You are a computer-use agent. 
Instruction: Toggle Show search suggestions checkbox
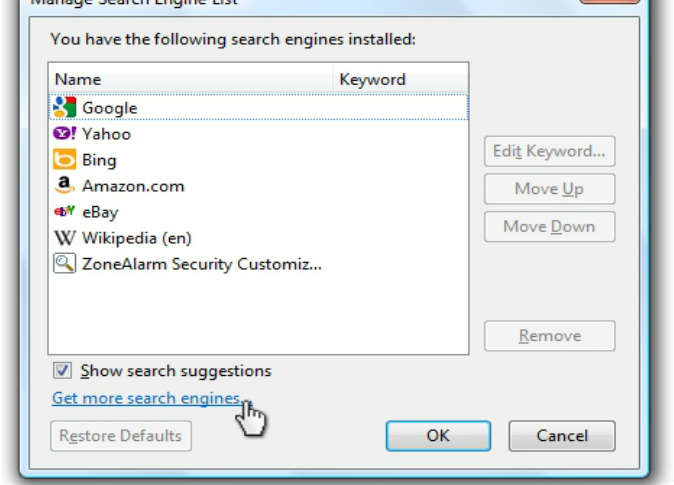click(62, 370)
